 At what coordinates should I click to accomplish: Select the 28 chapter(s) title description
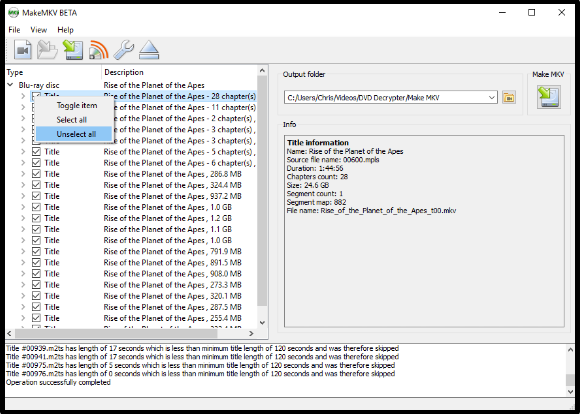coord(180,96)
